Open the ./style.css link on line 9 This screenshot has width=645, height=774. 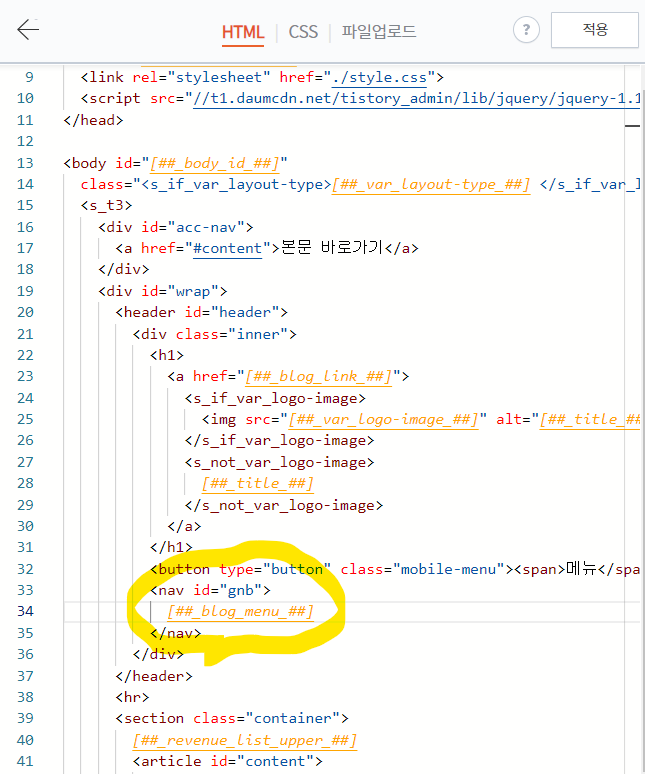point(379,77)
